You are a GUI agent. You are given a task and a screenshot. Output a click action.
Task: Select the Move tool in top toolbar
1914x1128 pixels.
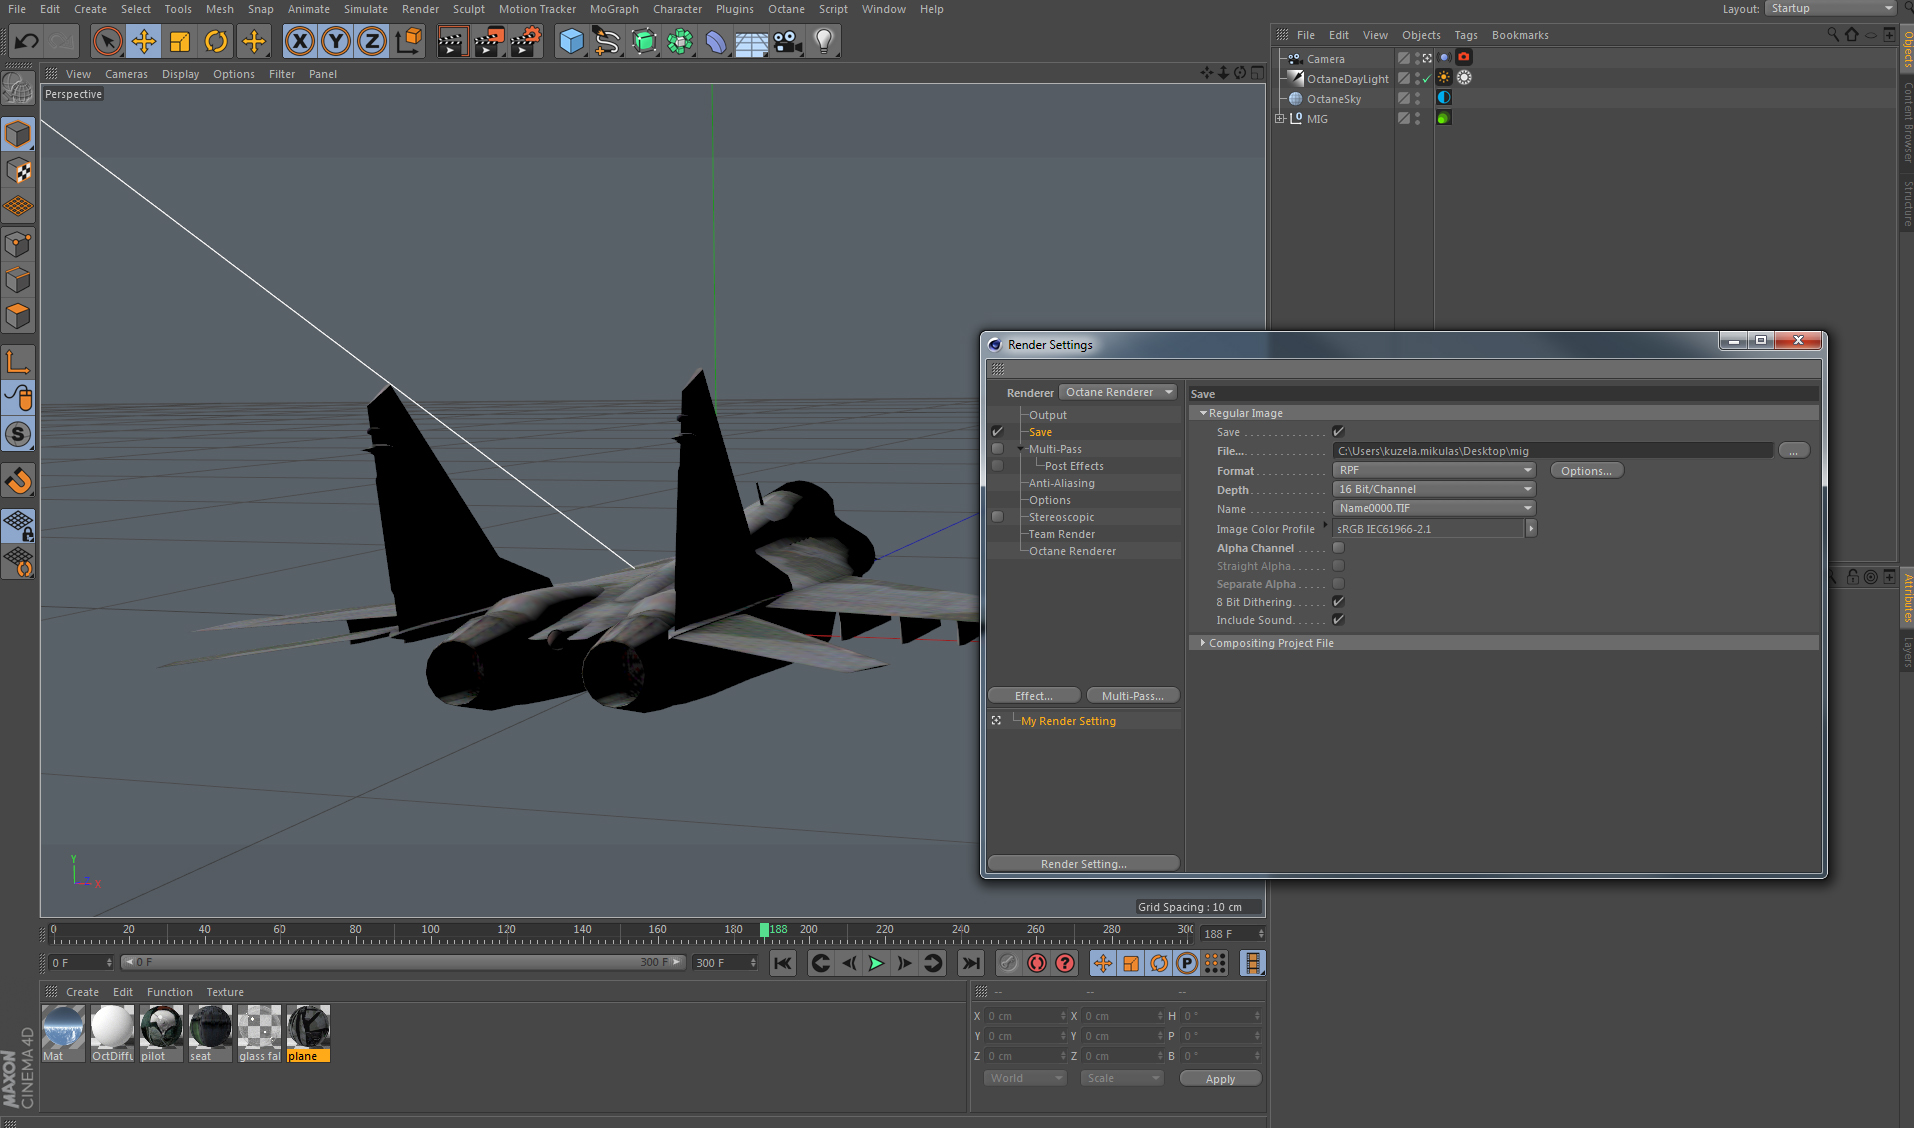click(143, 42)
